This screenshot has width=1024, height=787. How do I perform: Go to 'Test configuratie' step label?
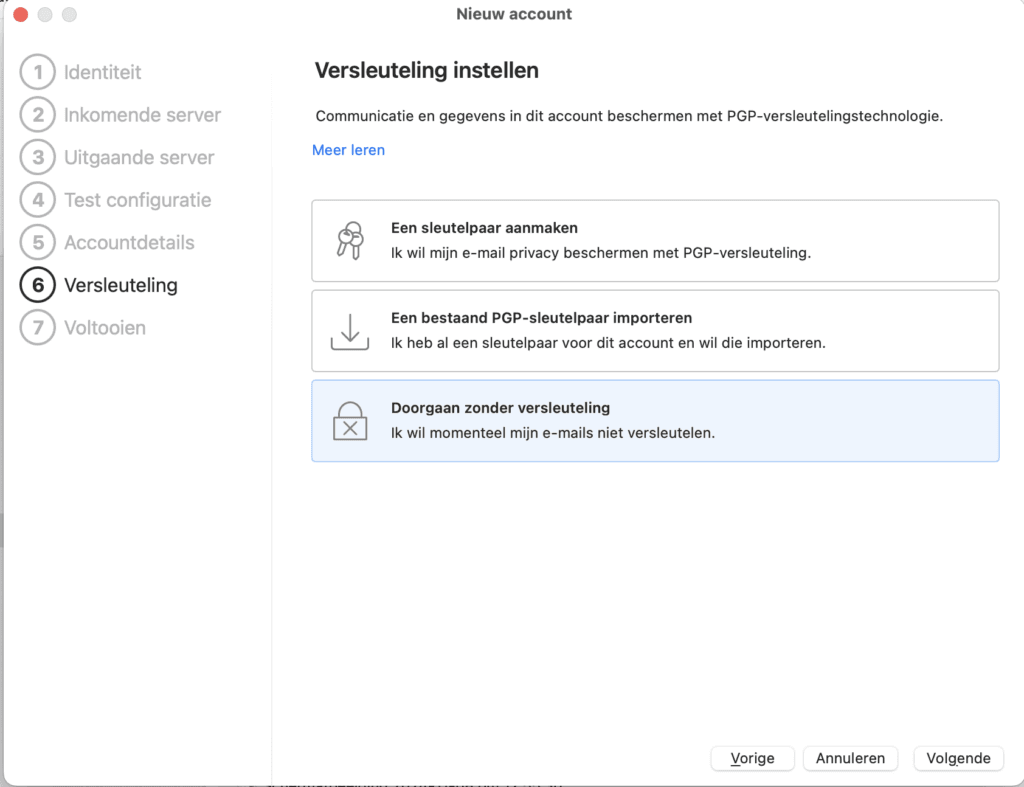point(137,200)
